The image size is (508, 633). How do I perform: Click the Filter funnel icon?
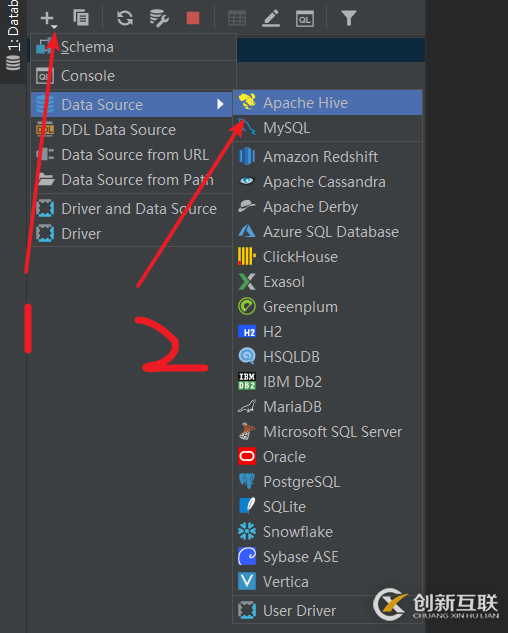[349, 18]
